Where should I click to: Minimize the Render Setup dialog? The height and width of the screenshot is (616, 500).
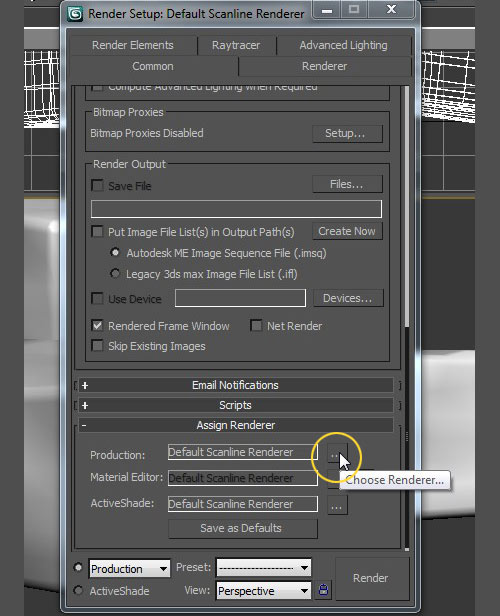tap(327, 10)
